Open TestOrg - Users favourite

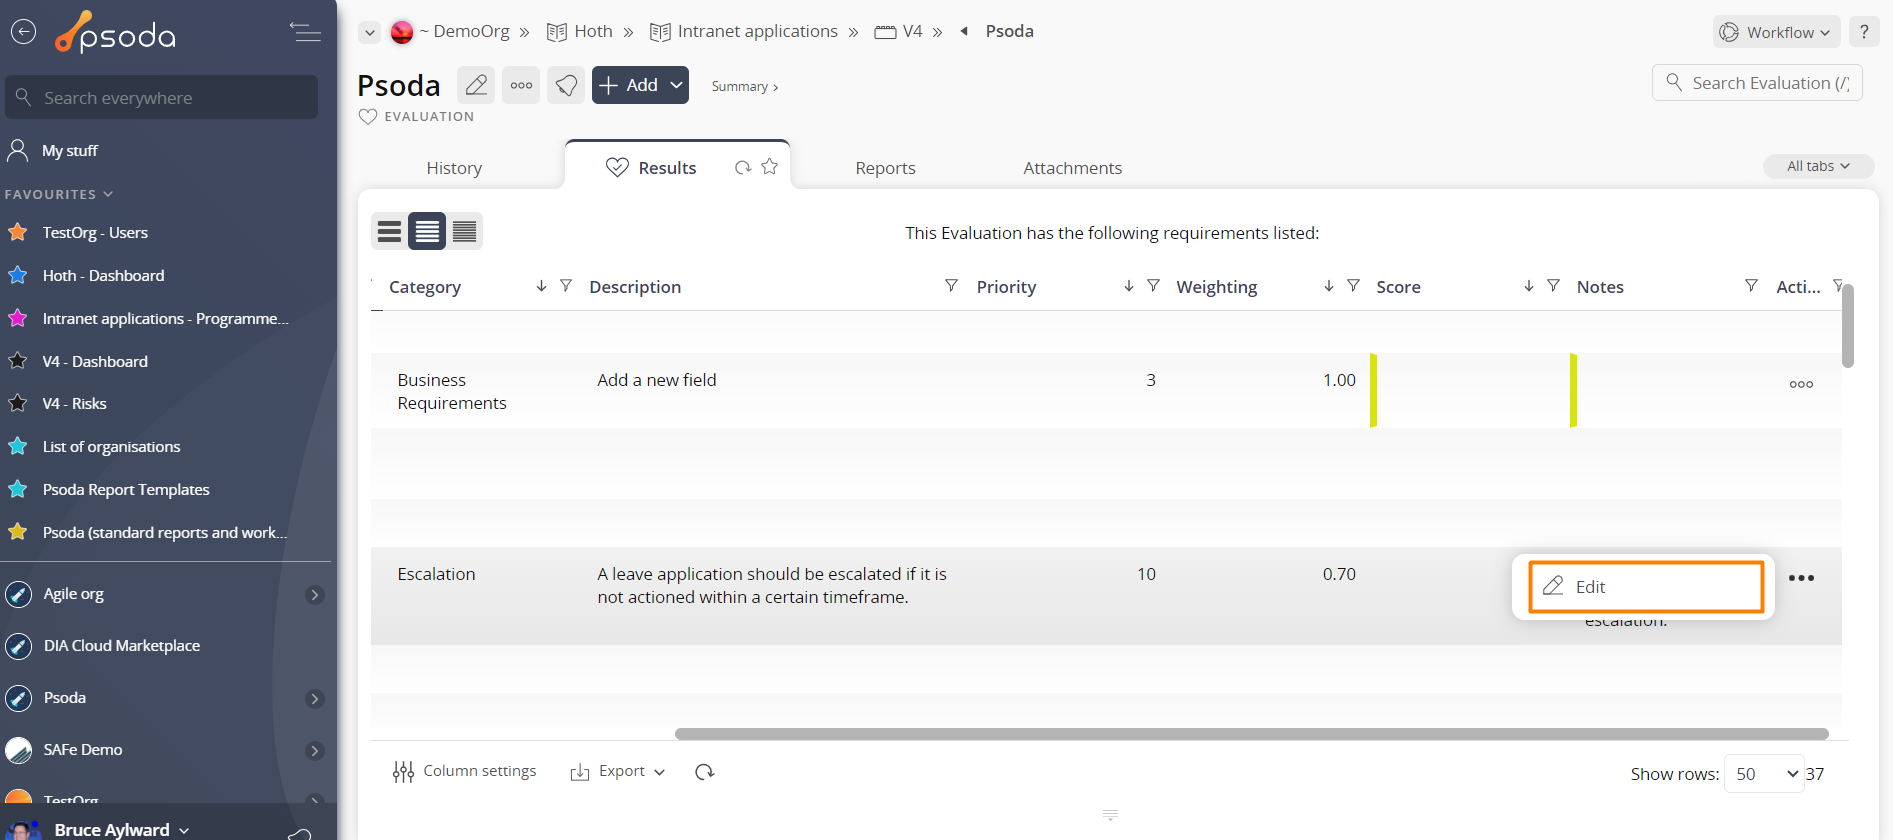click(95, 232)
